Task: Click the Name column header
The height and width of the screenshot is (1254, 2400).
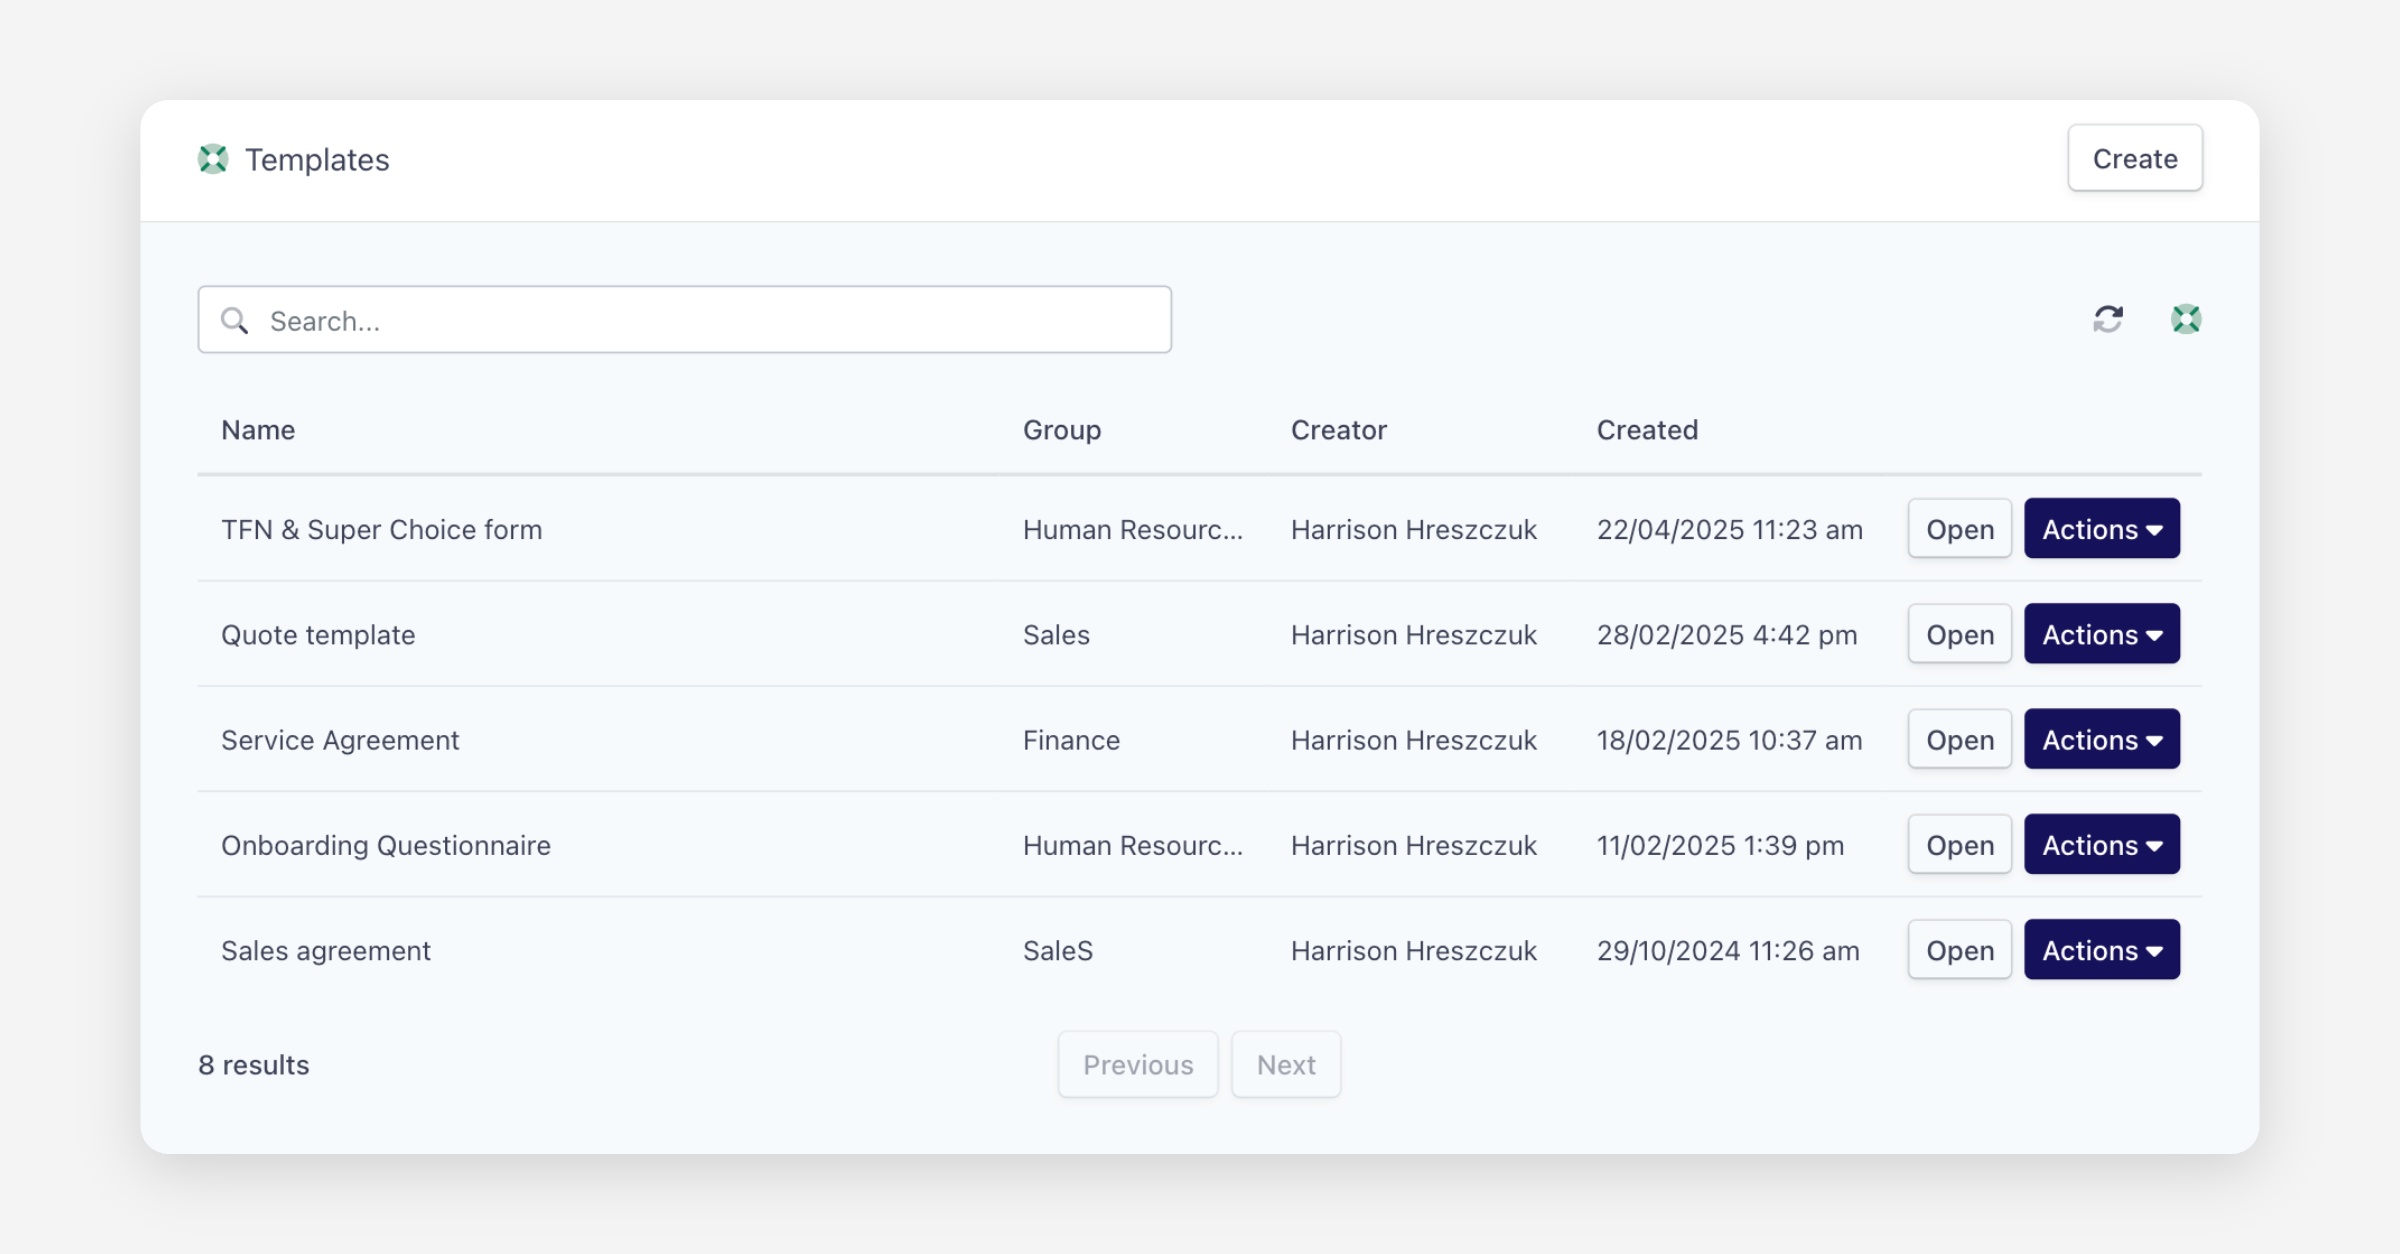Action: 258,430
